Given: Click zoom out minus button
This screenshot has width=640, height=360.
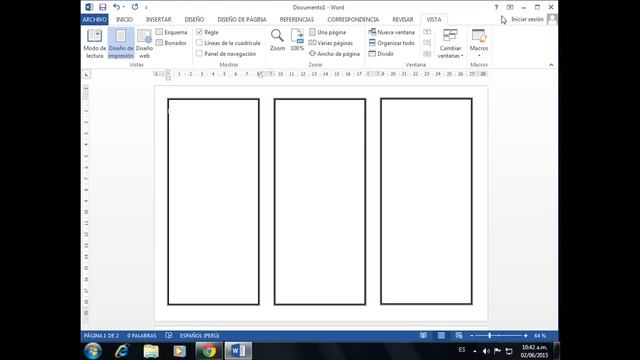Looking at the screenshot, I should tap(471, 336).
